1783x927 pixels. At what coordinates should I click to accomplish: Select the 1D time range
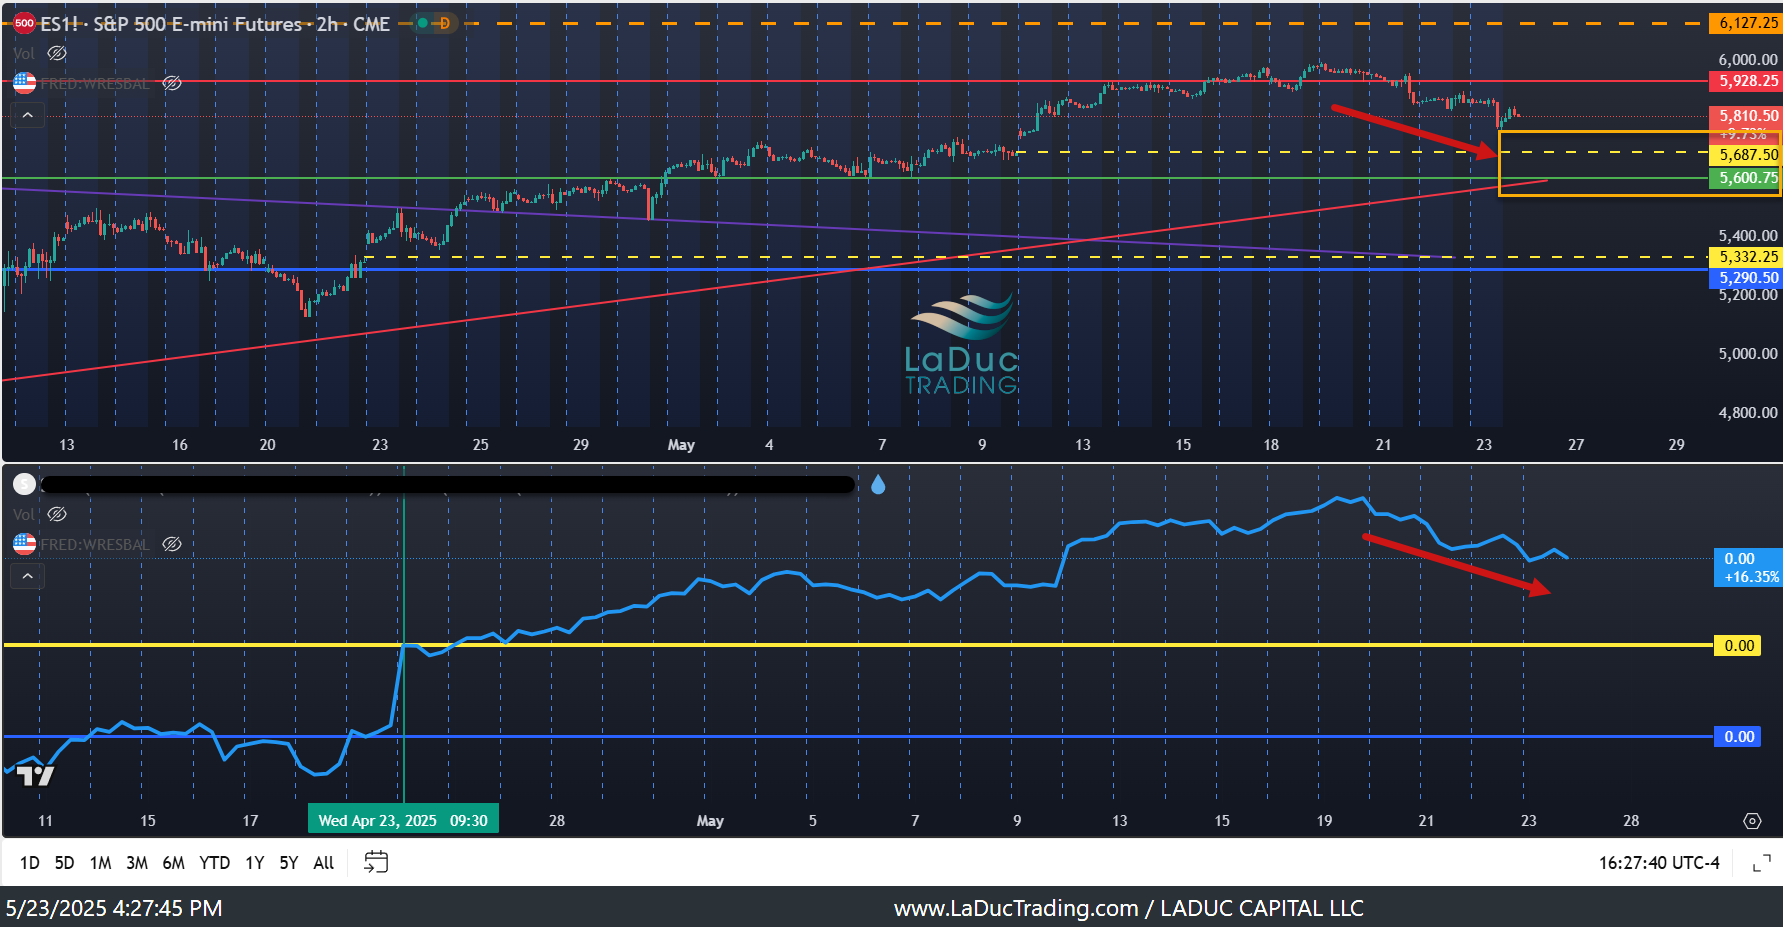click(30, 862)
